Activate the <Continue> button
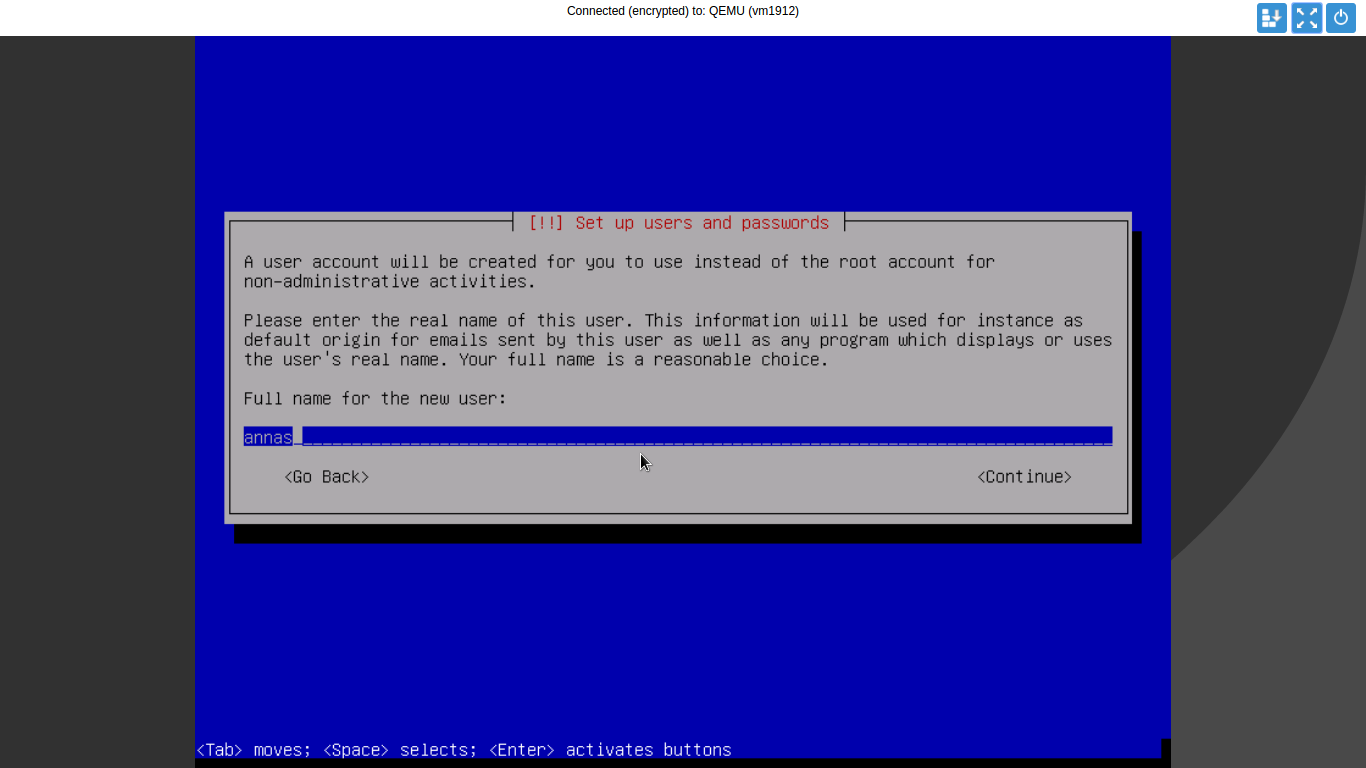Screen dimensions: 1366x768 [1024, 477]
